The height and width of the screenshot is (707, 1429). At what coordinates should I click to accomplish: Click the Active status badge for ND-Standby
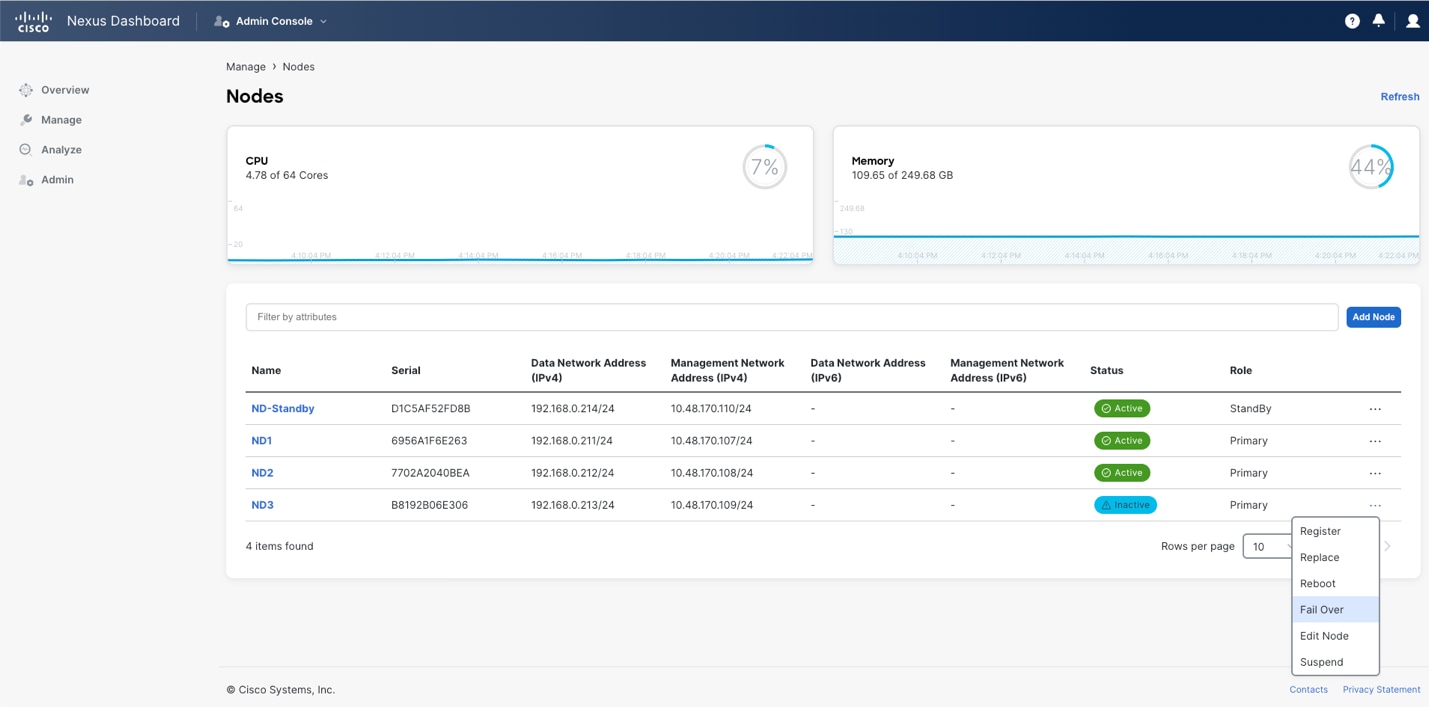pos(1122,409)
